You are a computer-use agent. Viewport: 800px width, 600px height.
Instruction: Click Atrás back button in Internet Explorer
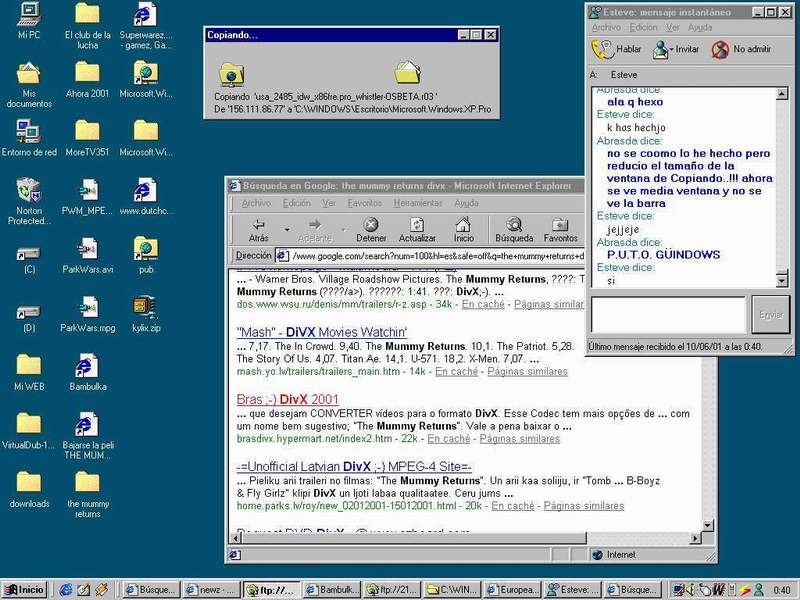[259, 230]
